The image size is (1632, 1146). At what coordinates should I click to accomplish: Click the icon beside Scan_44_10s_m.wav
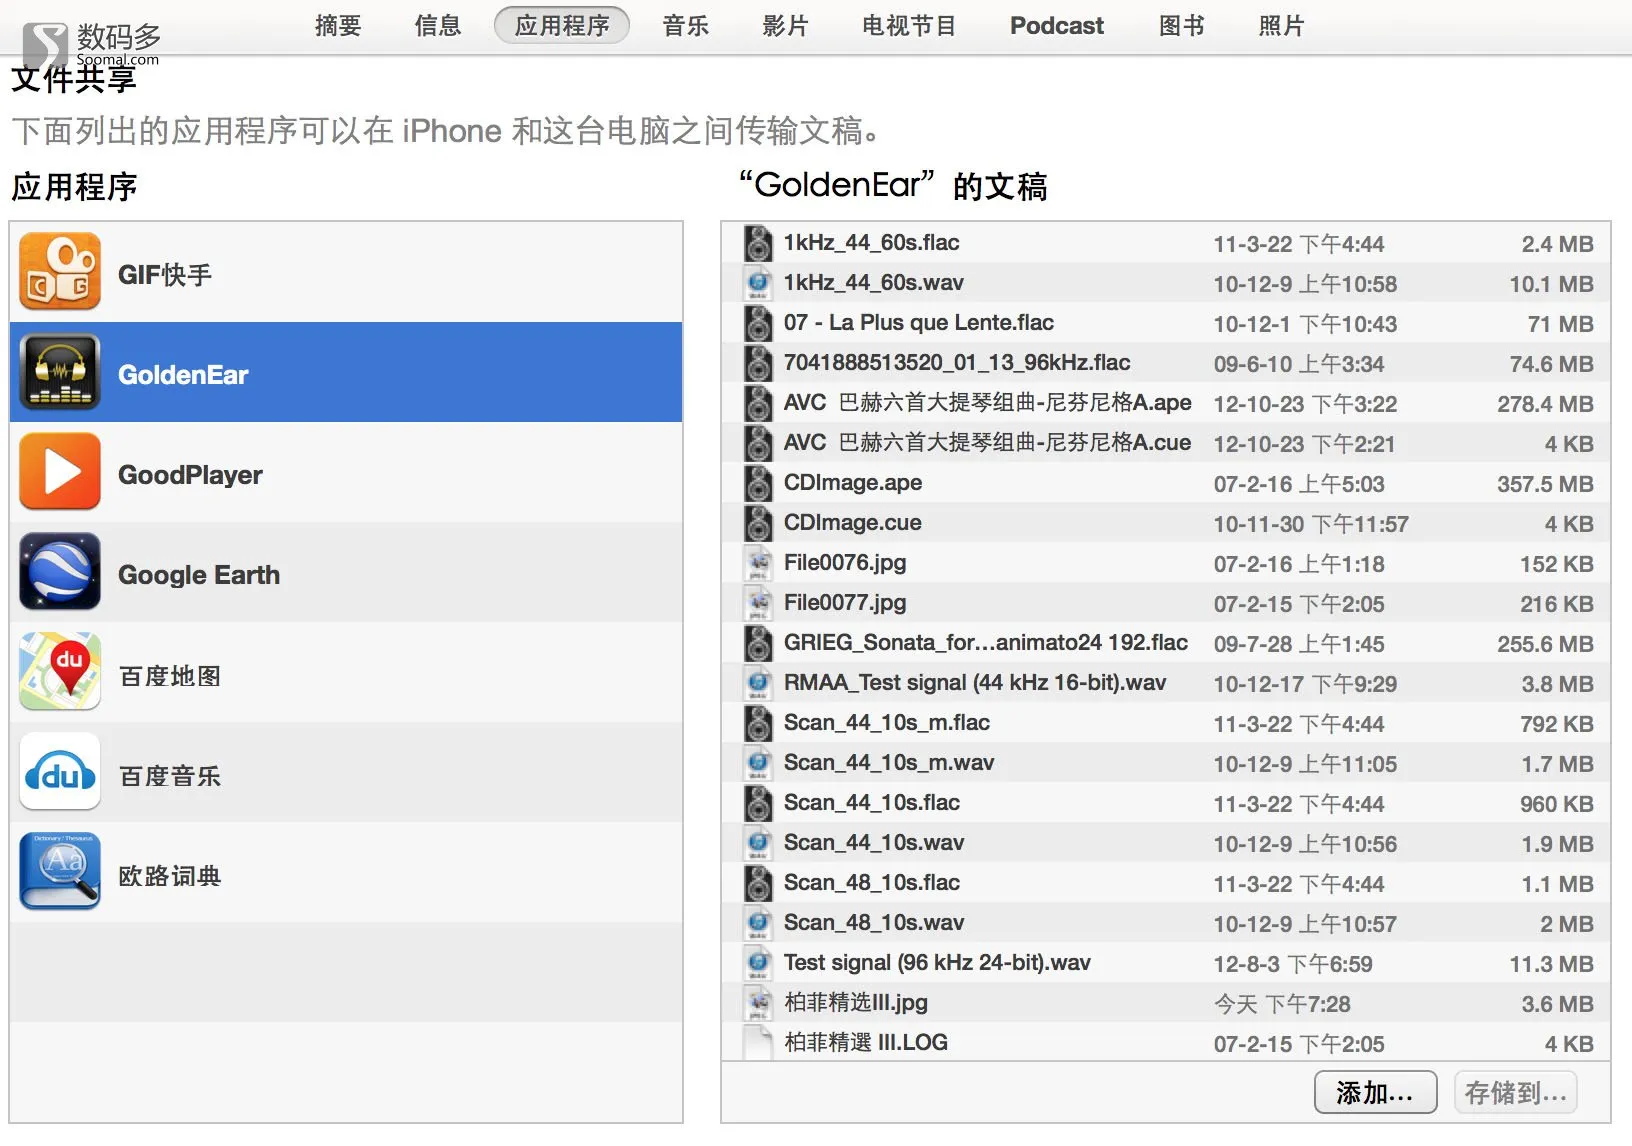[x=759, y=763]
